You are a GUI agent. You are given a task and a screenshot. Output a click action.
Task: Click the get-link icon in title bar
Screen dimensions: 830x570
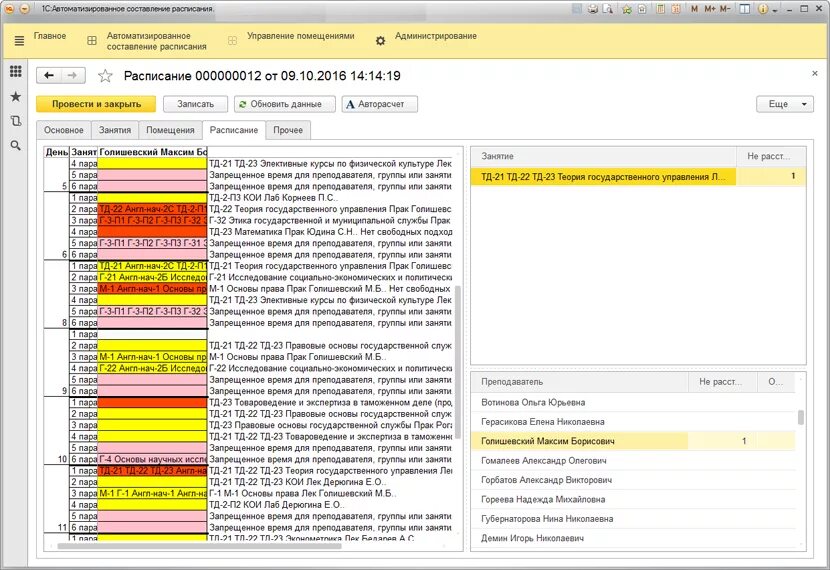pyautogui.click(x=642, y=9)
